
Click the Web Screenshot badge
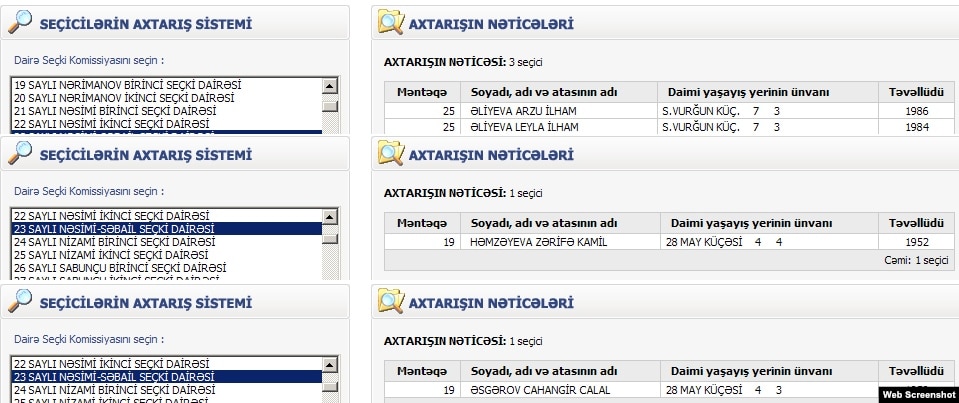(x=918, y=395)
